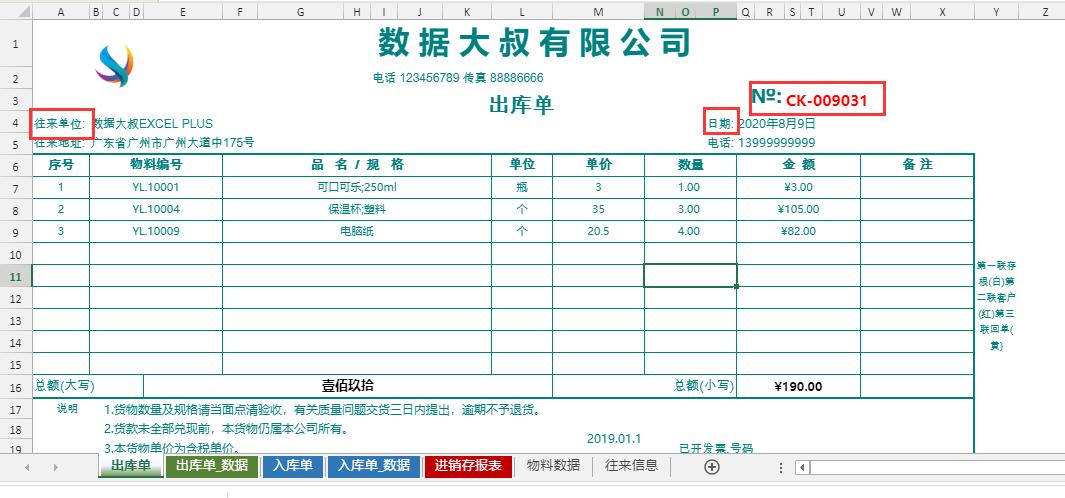Click the 数量 header cell
The height and width of the screenshot is (498, 1065).
[x=690, y=165]
